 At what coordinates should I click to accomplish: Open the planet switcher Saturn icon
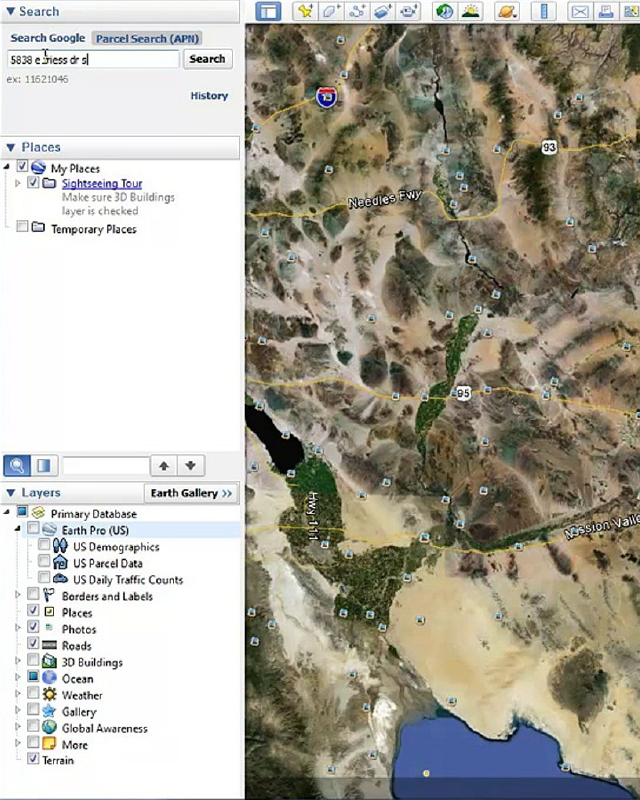[508, 12]
